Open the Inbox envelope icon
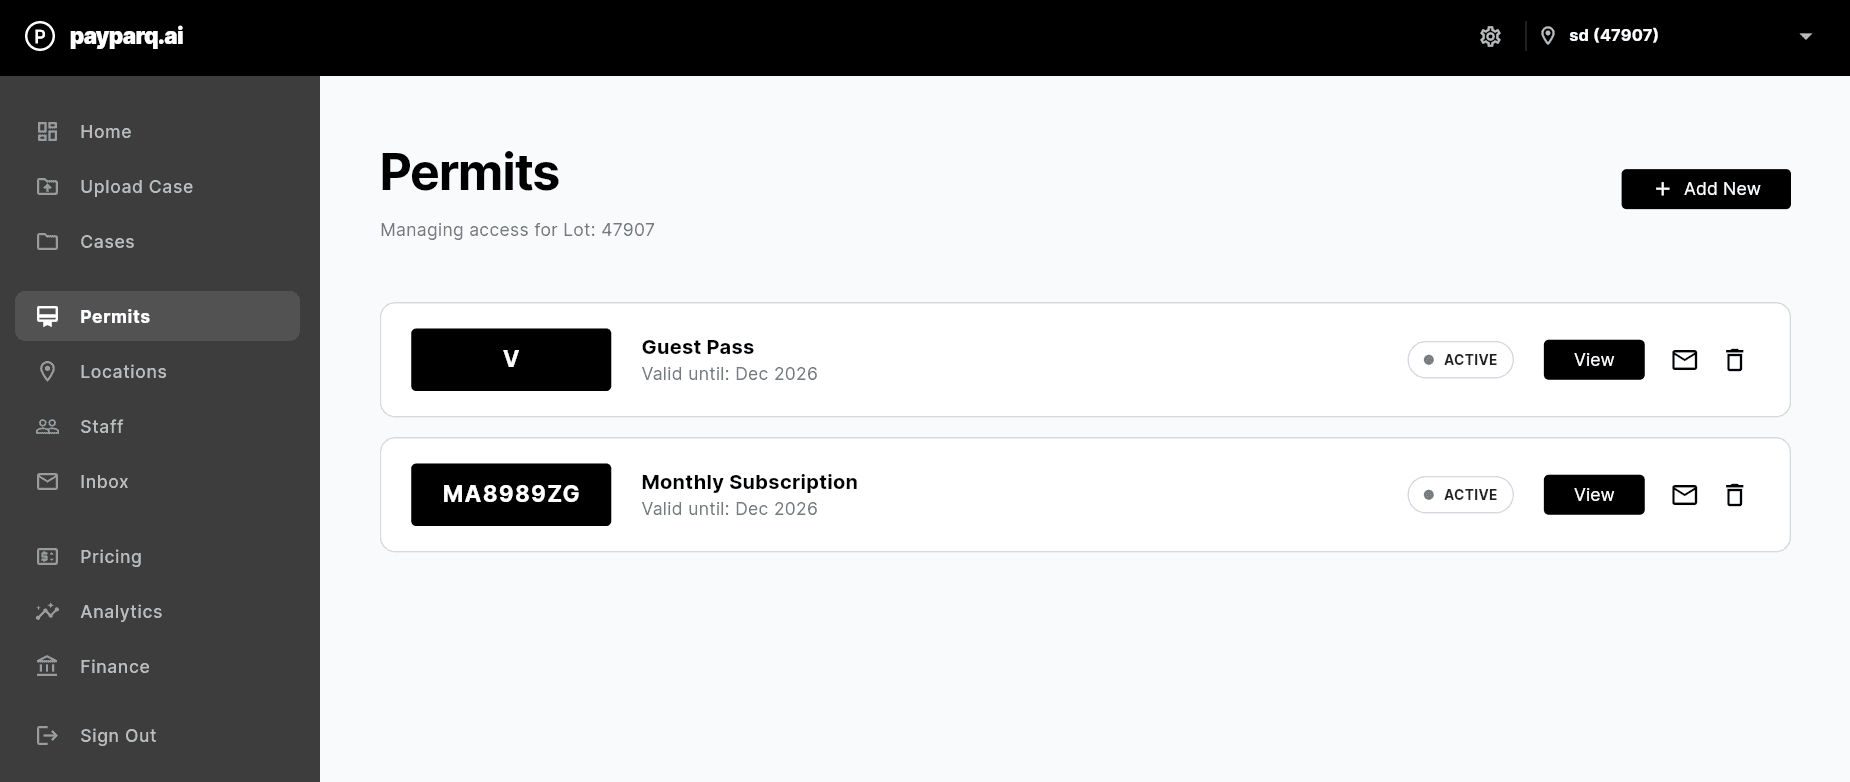 coord(47,481)
